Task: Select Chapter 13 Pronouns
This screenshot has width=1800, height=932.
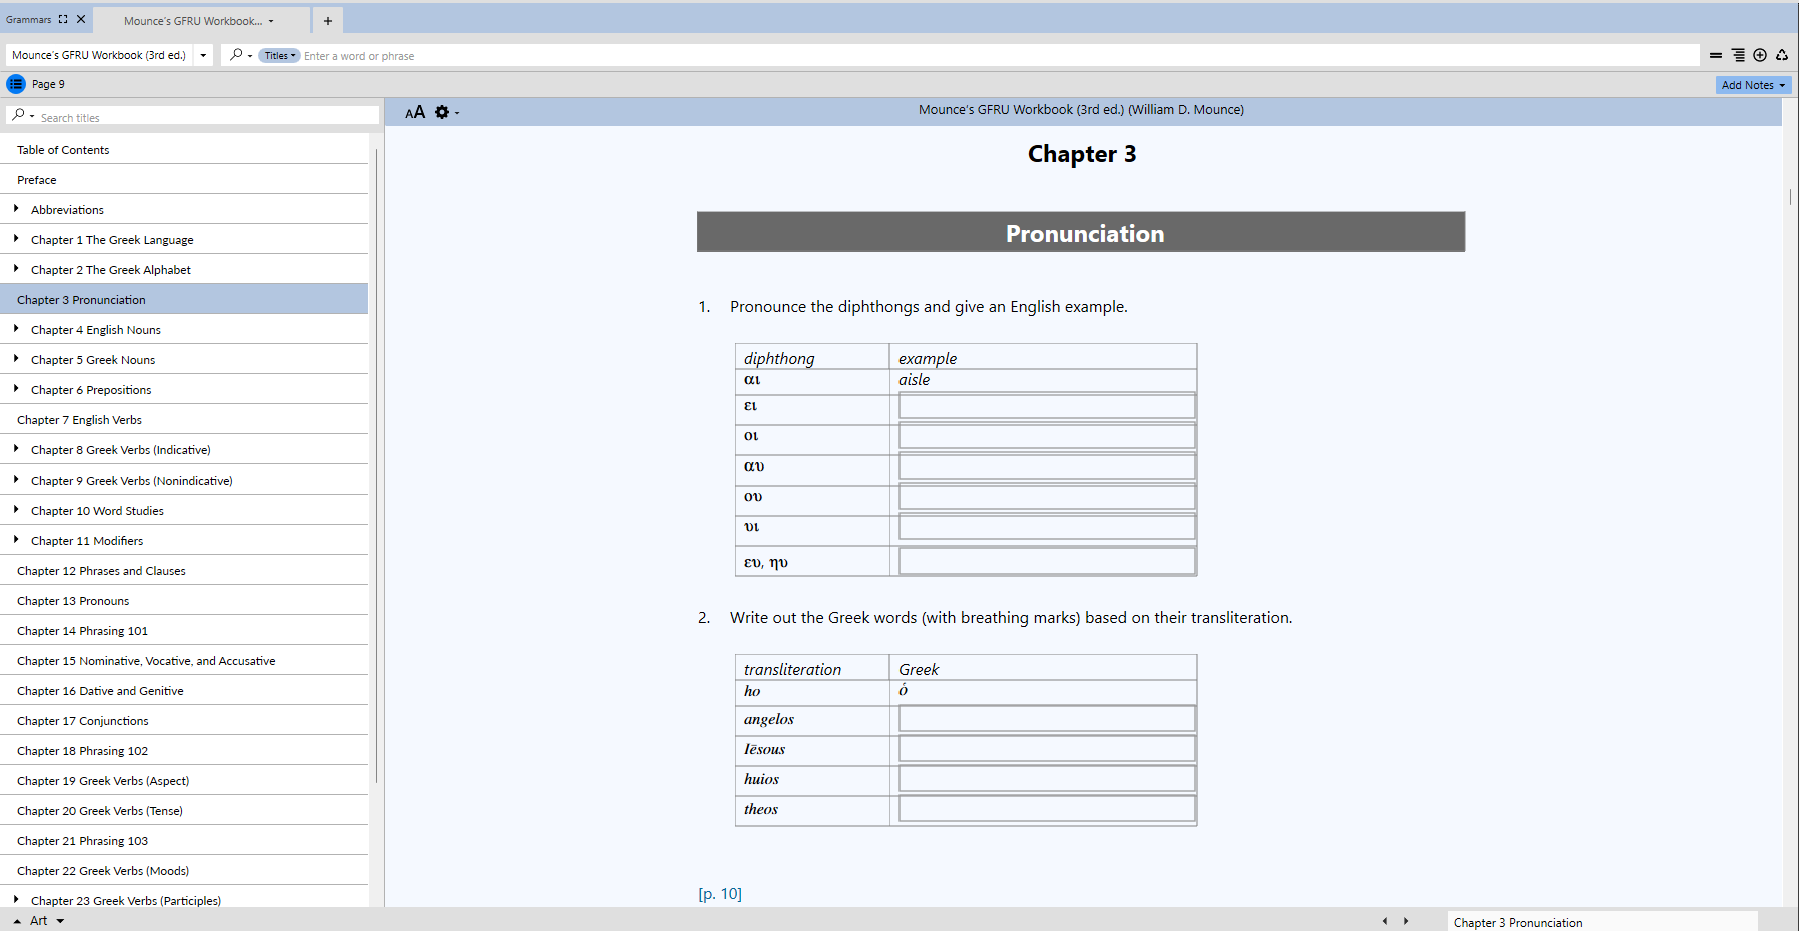Action: point(184,601)
